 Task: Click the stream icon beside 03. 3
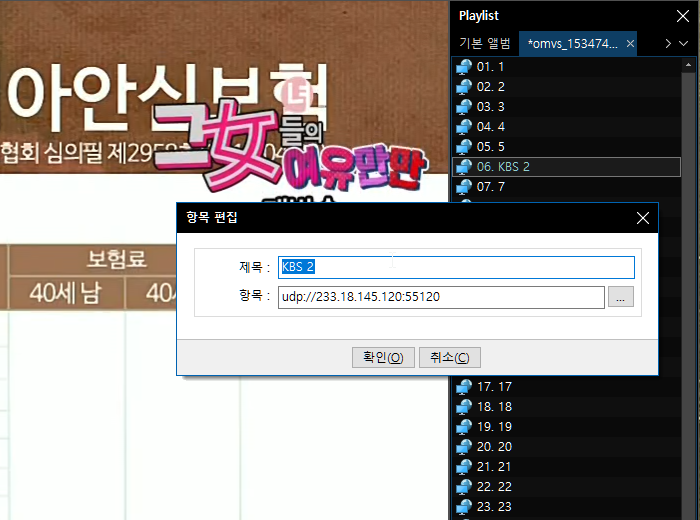(464, 107)
